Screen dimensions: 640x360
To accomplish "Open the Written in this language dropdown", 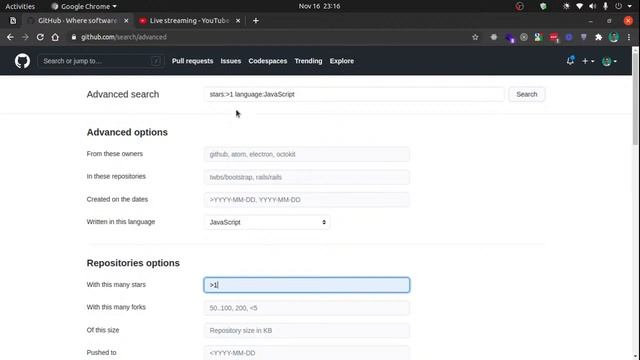I will [267, 222].
